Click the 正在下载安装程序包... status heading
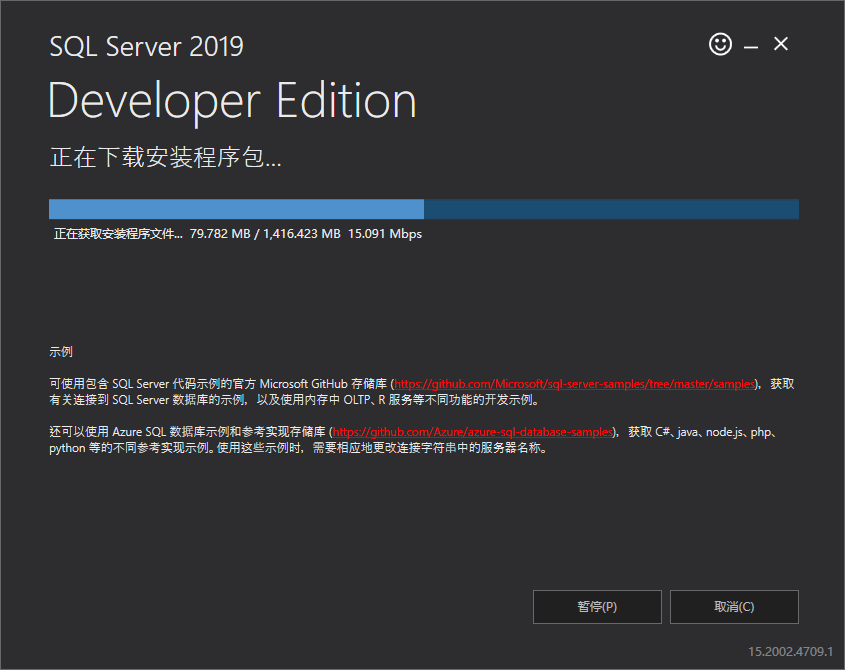845x670 pixels. (x=165, y=157)
